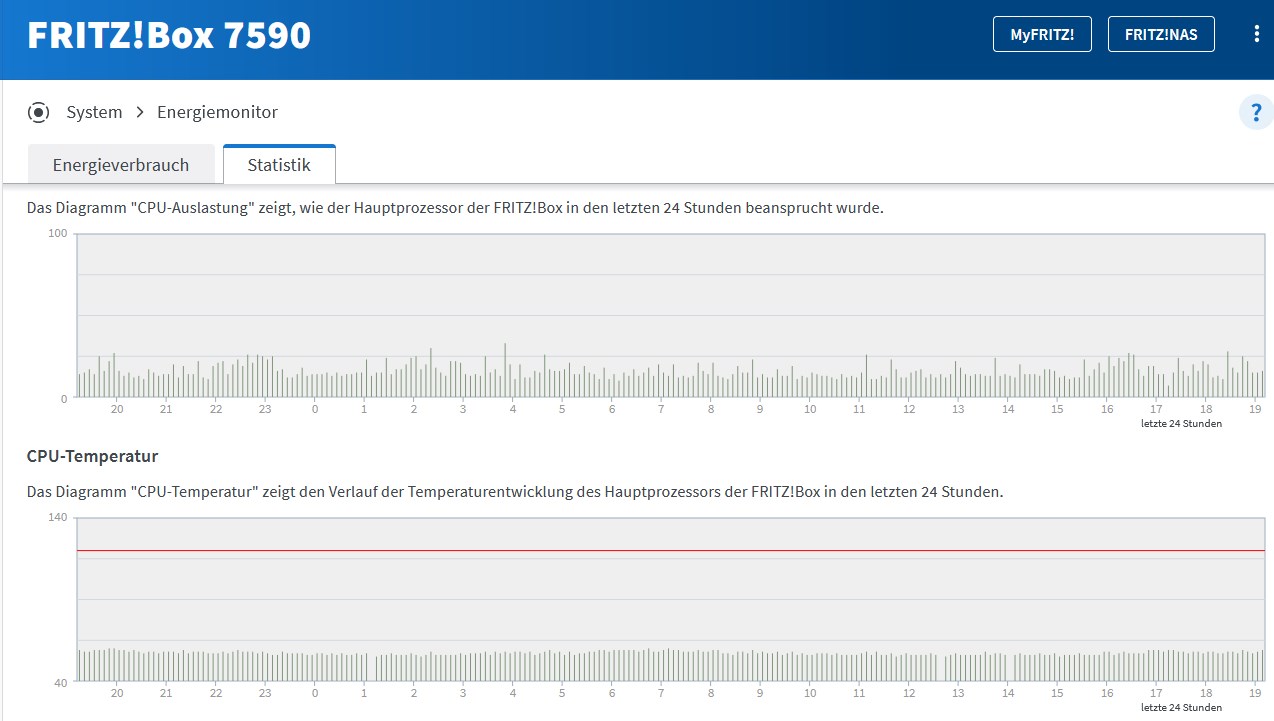Switch to the Energieverbrauch tab
Image resolution: width=1274 pixels, height=721 pixels.
pyautogui.click(x=121, y=165)
